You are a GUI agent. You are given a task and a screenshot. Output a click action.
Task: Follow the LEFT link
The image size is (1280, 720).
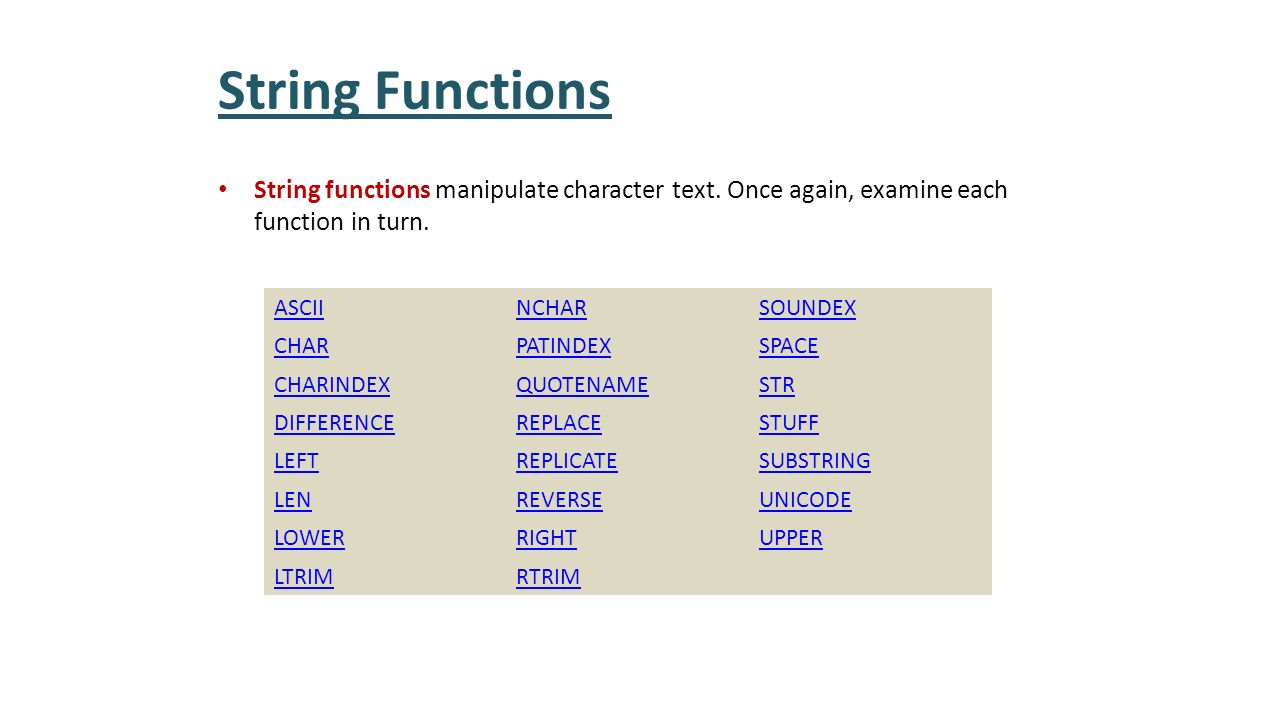click(x=296, y=461)
